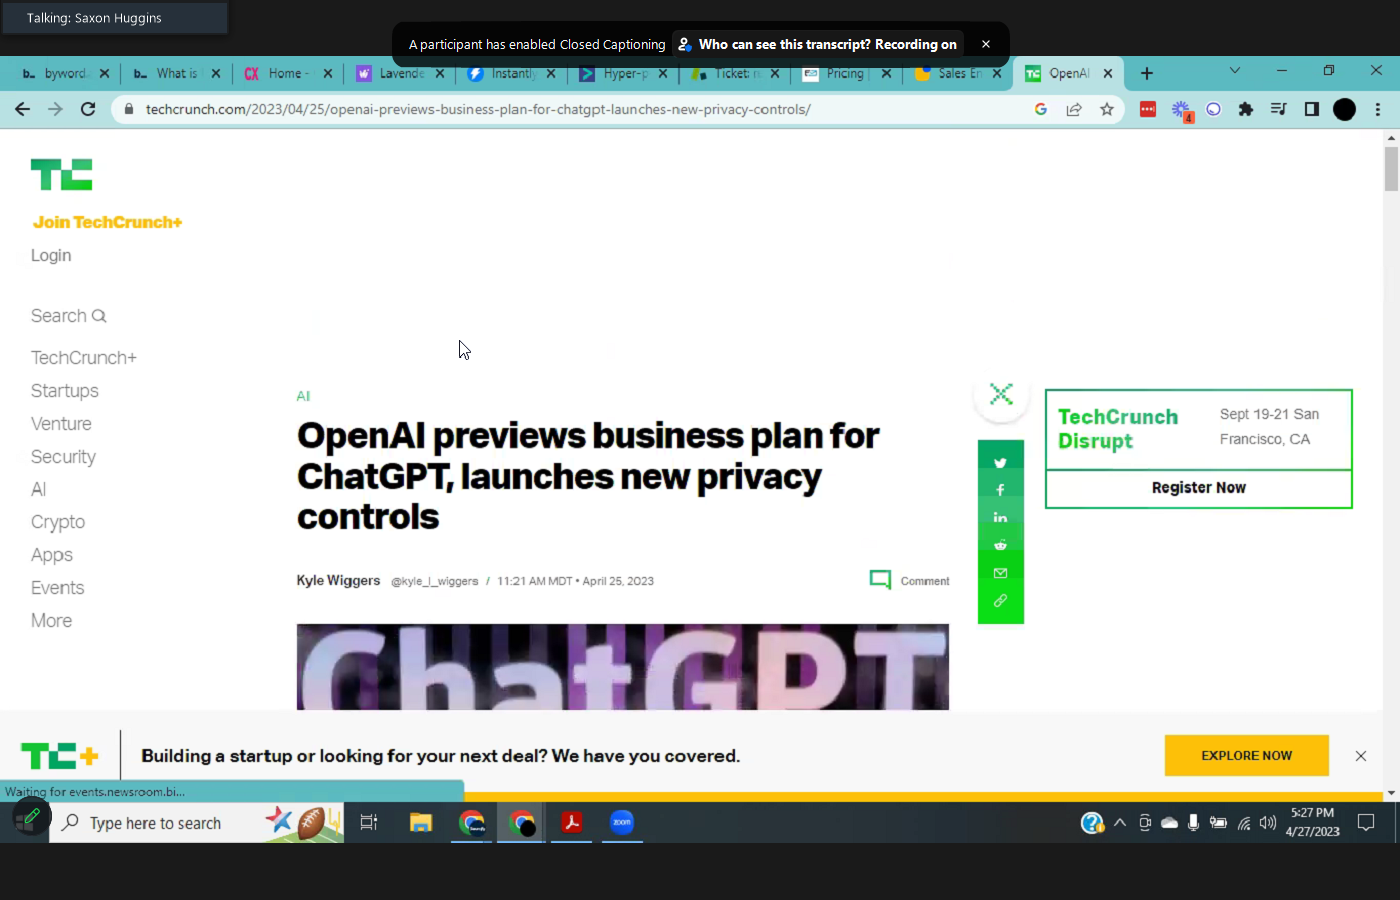Copy article link via chain icon
The image size is (1400, 900).
(1000, 601)
